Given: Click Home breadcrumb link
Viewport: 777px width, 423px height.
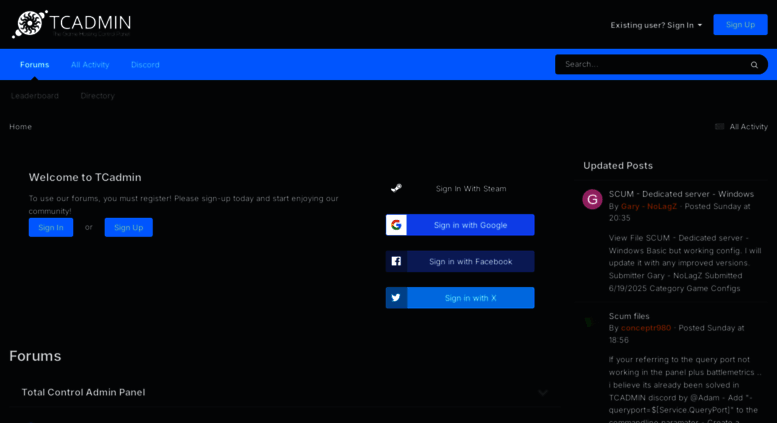Looking at the screenshot, I should 20,127.
